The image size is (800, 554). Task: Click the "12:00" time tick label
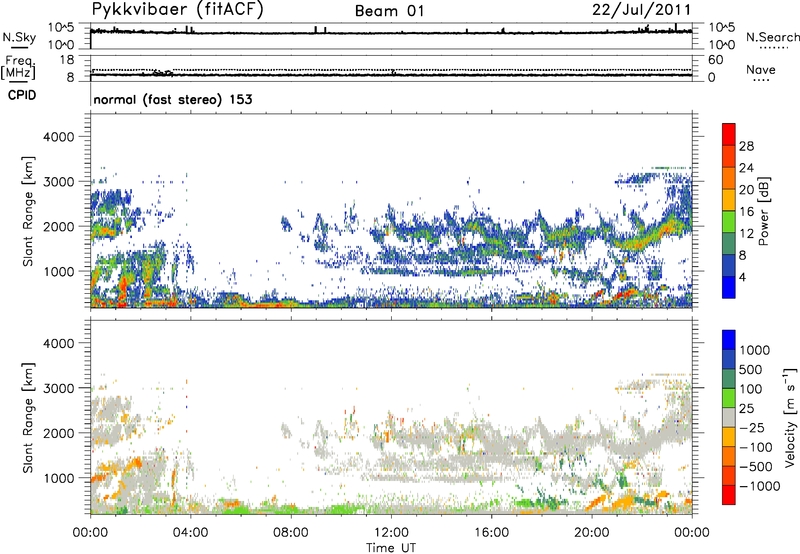[391, 533]
